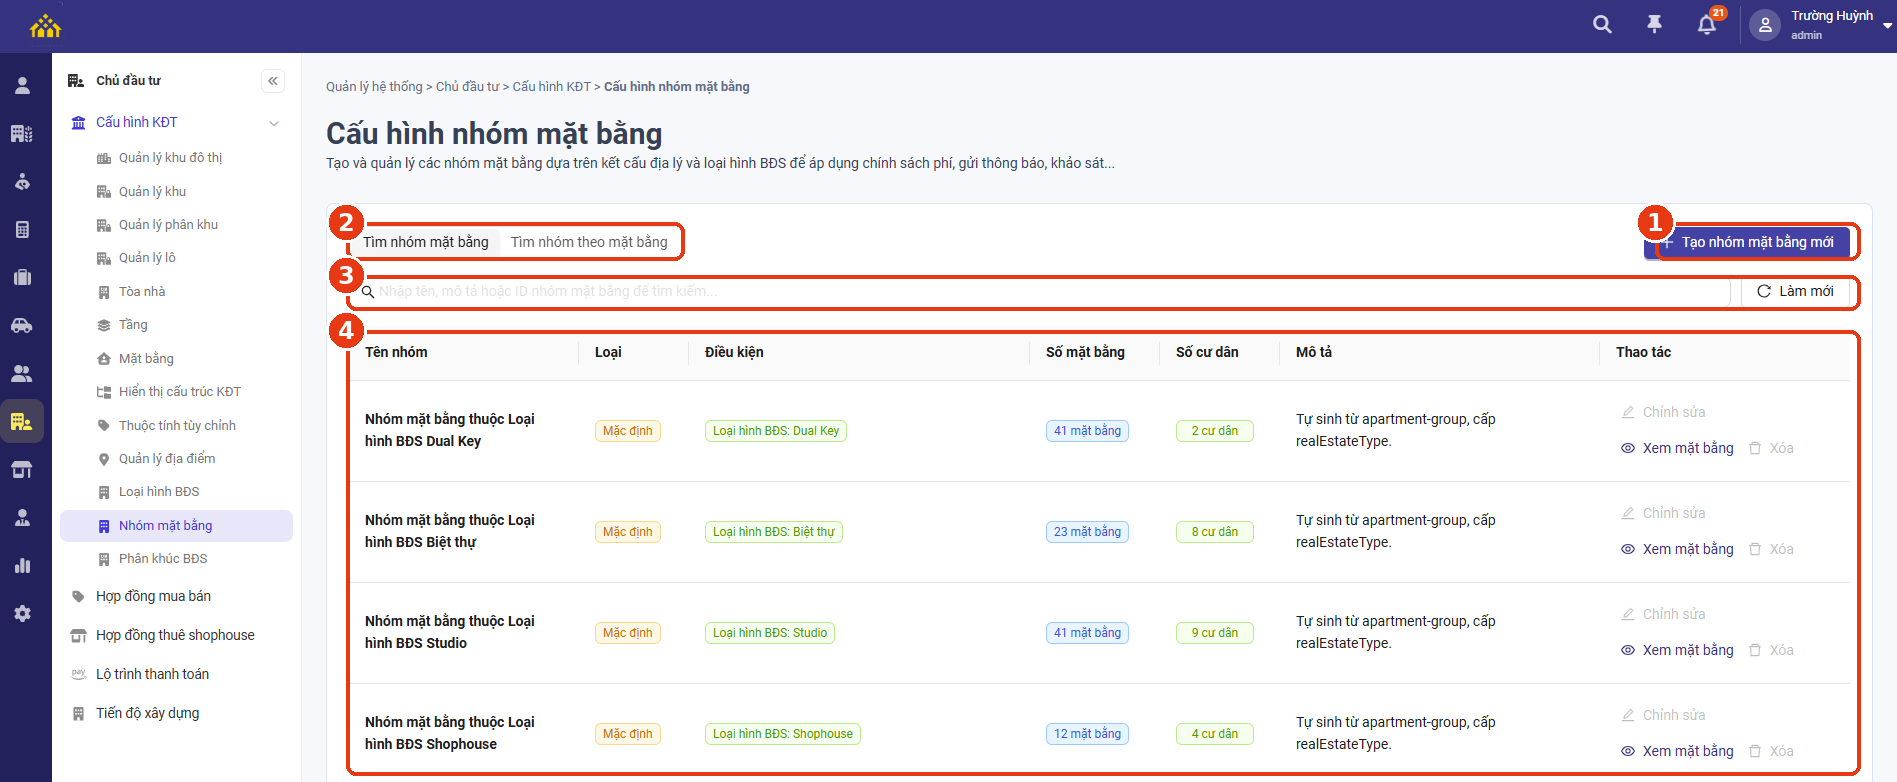This screenshot has width=1897, height=782.
Task: Open the user account dropdown arrow
Action: pyautogui.click(x=1887, y=26)
